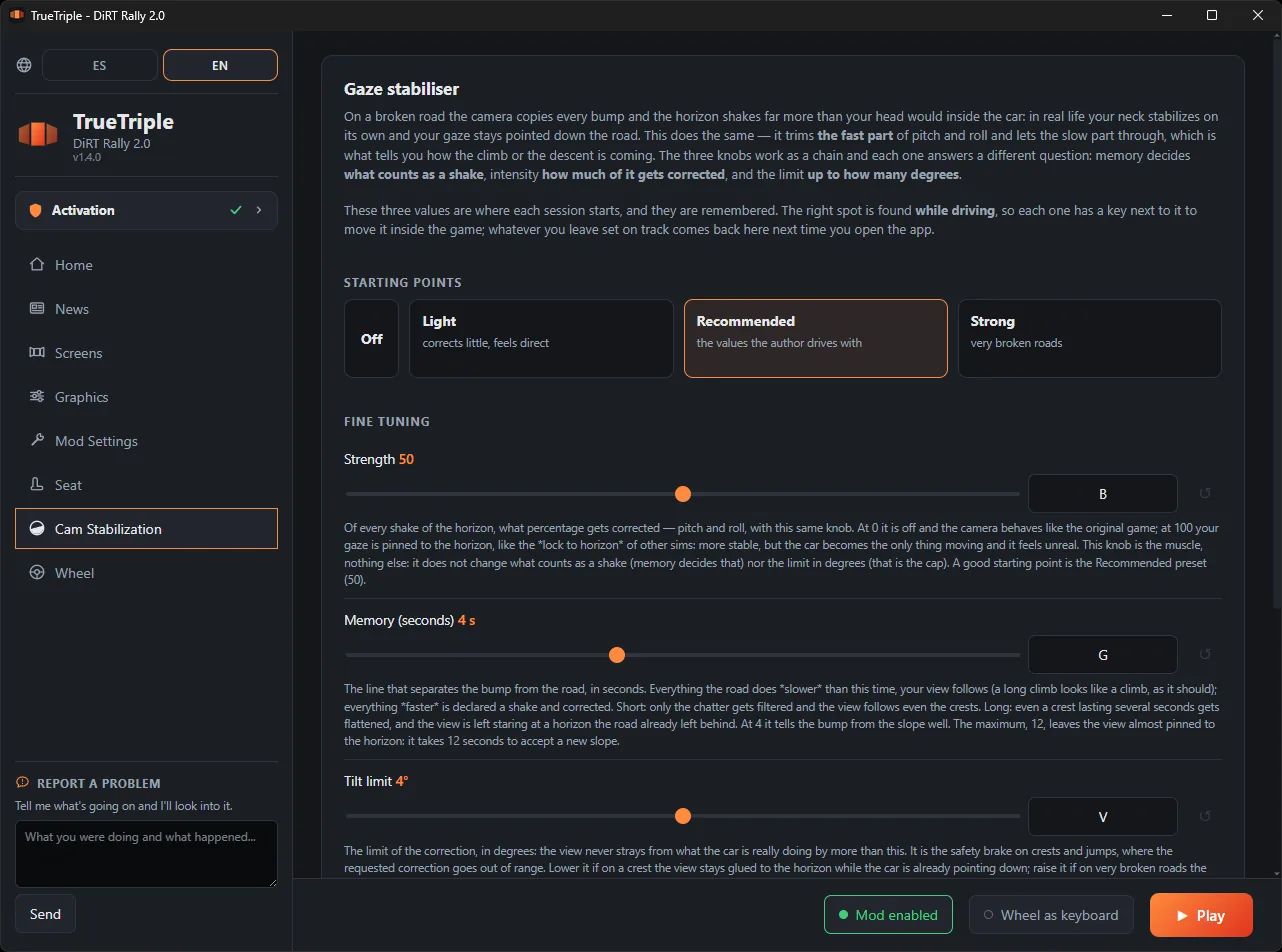The width and height of the screenshot is (1282, 952).
Task: Select the Off starting point
Action: [x=371, y=339]
